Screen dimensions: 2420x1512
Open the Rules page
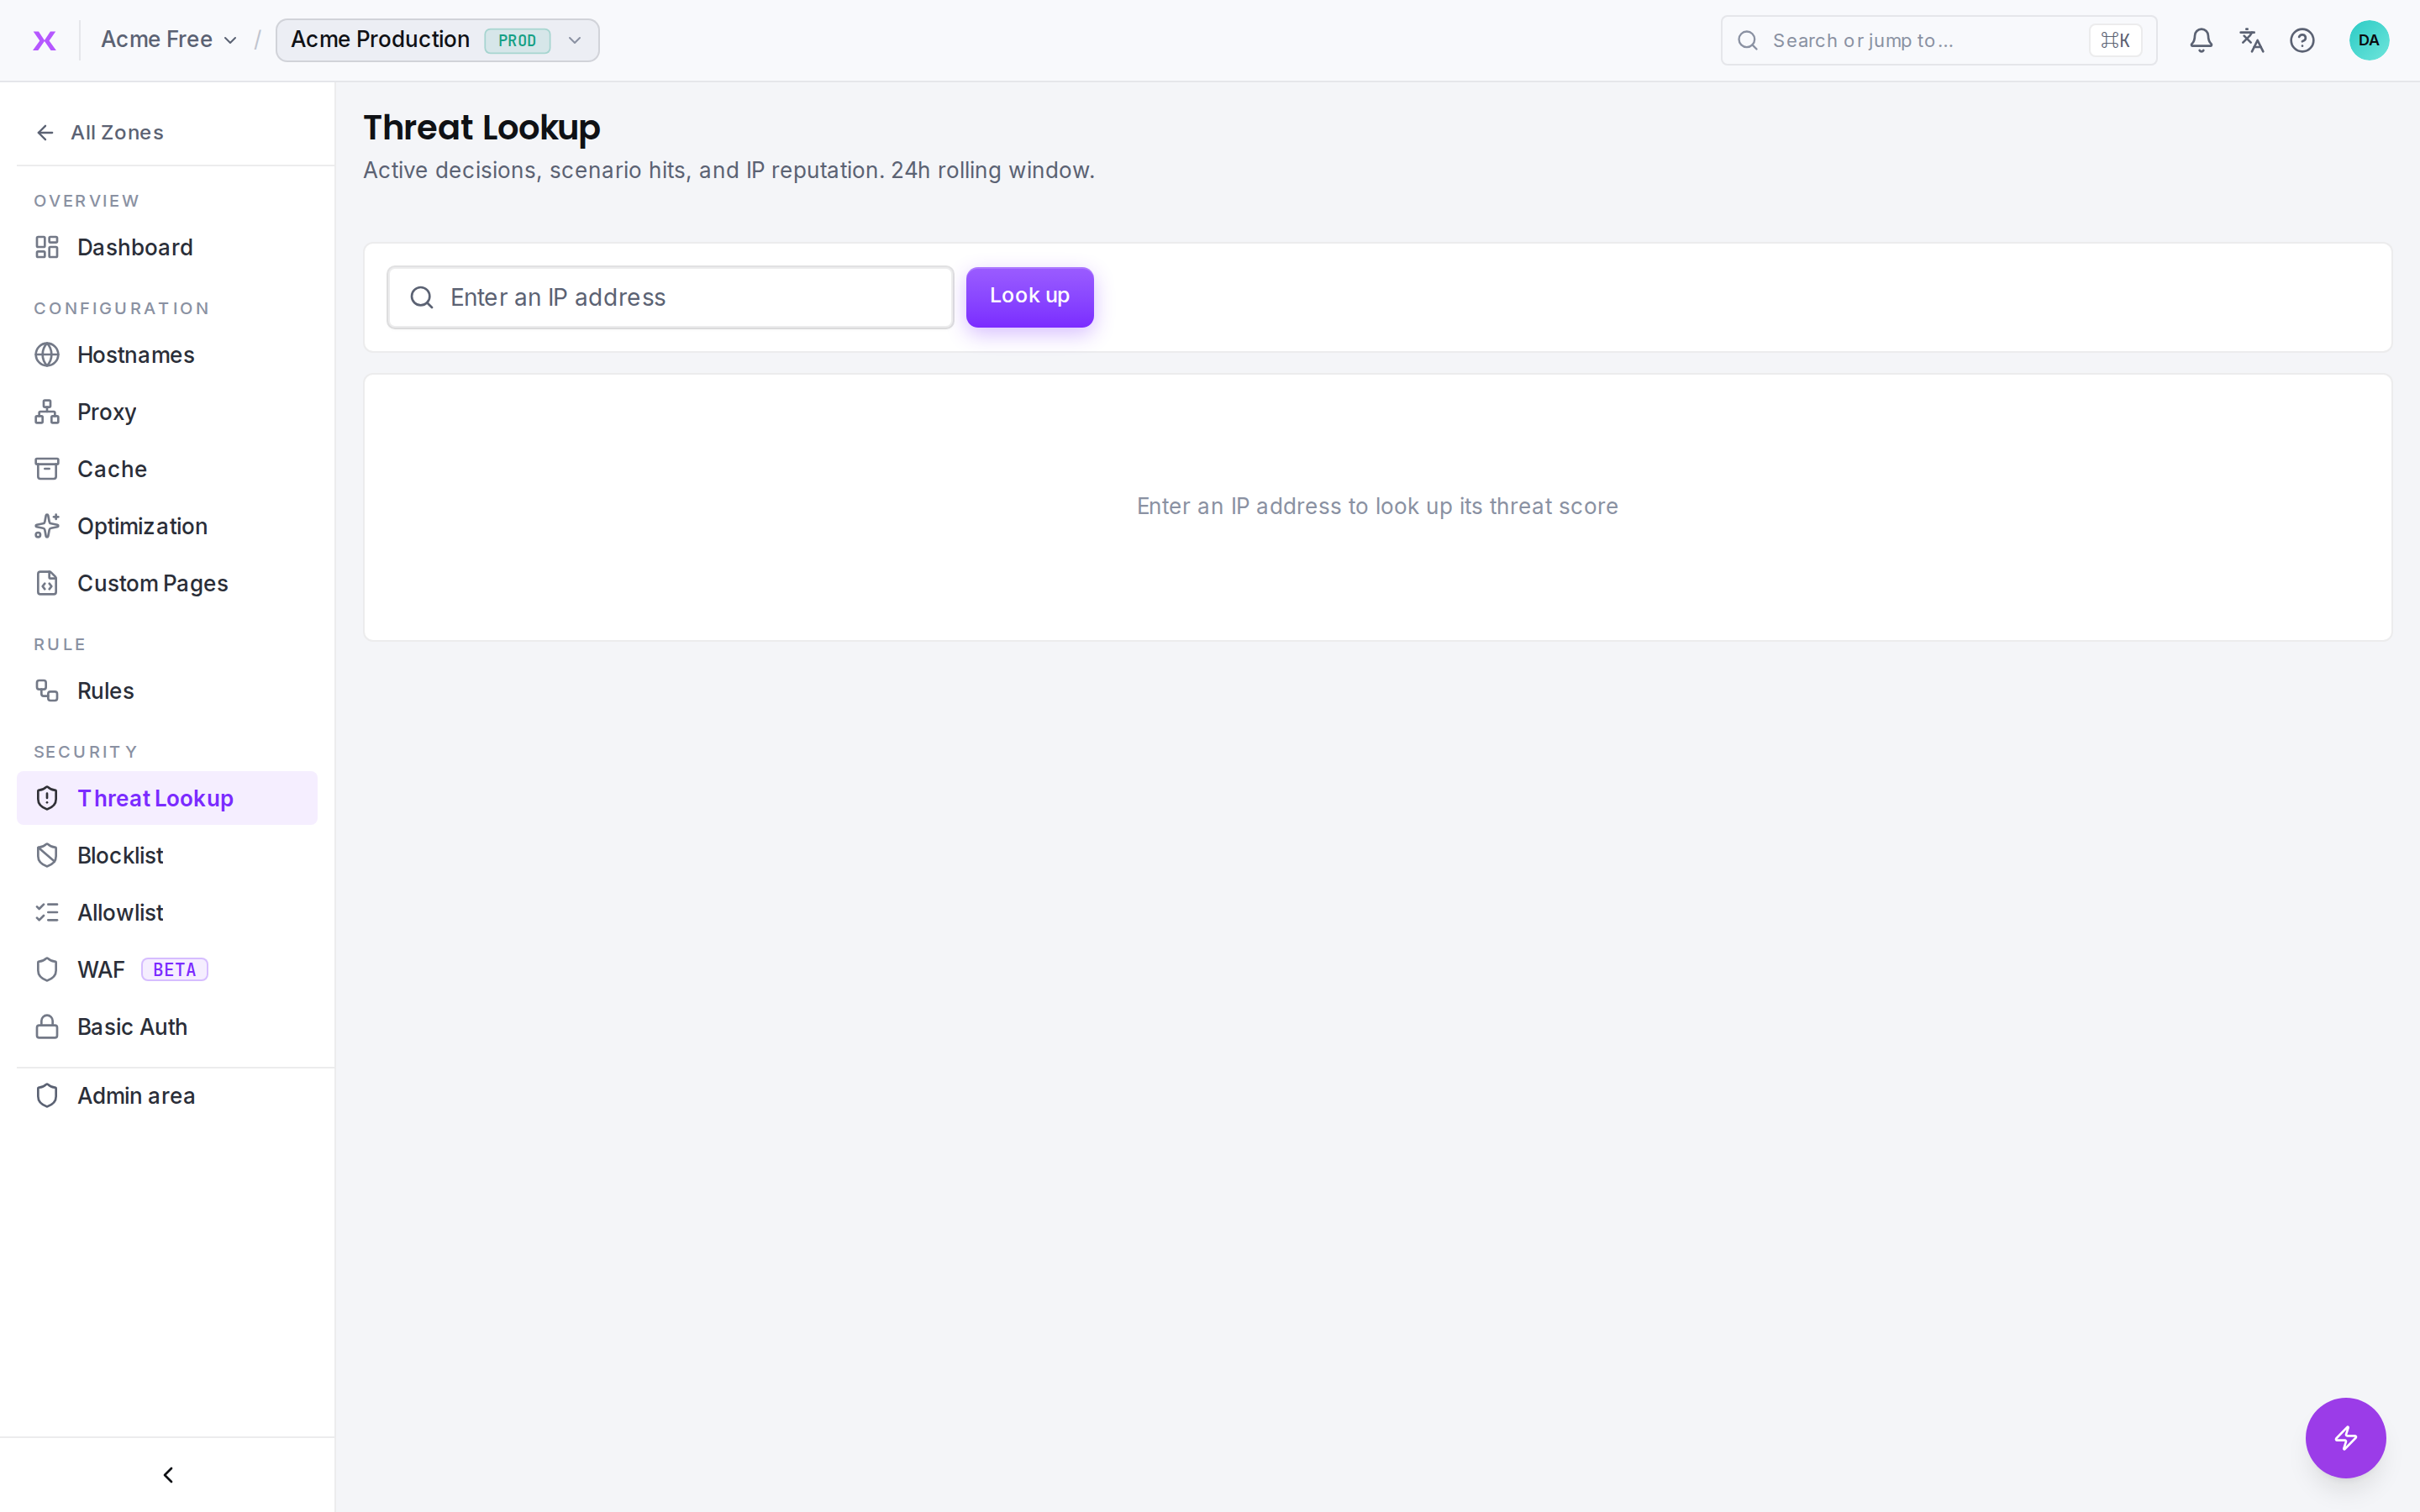click(x=167, y=691)
